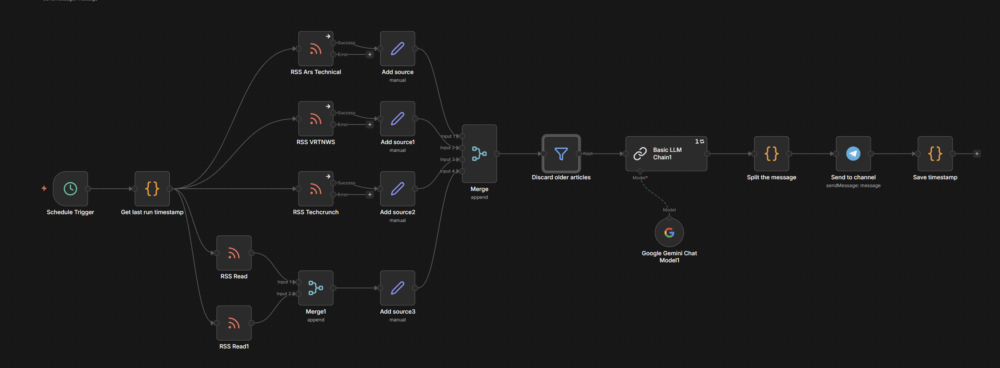
Task: Select the Add source3 pencil node
Action: (x=397, y=288)
